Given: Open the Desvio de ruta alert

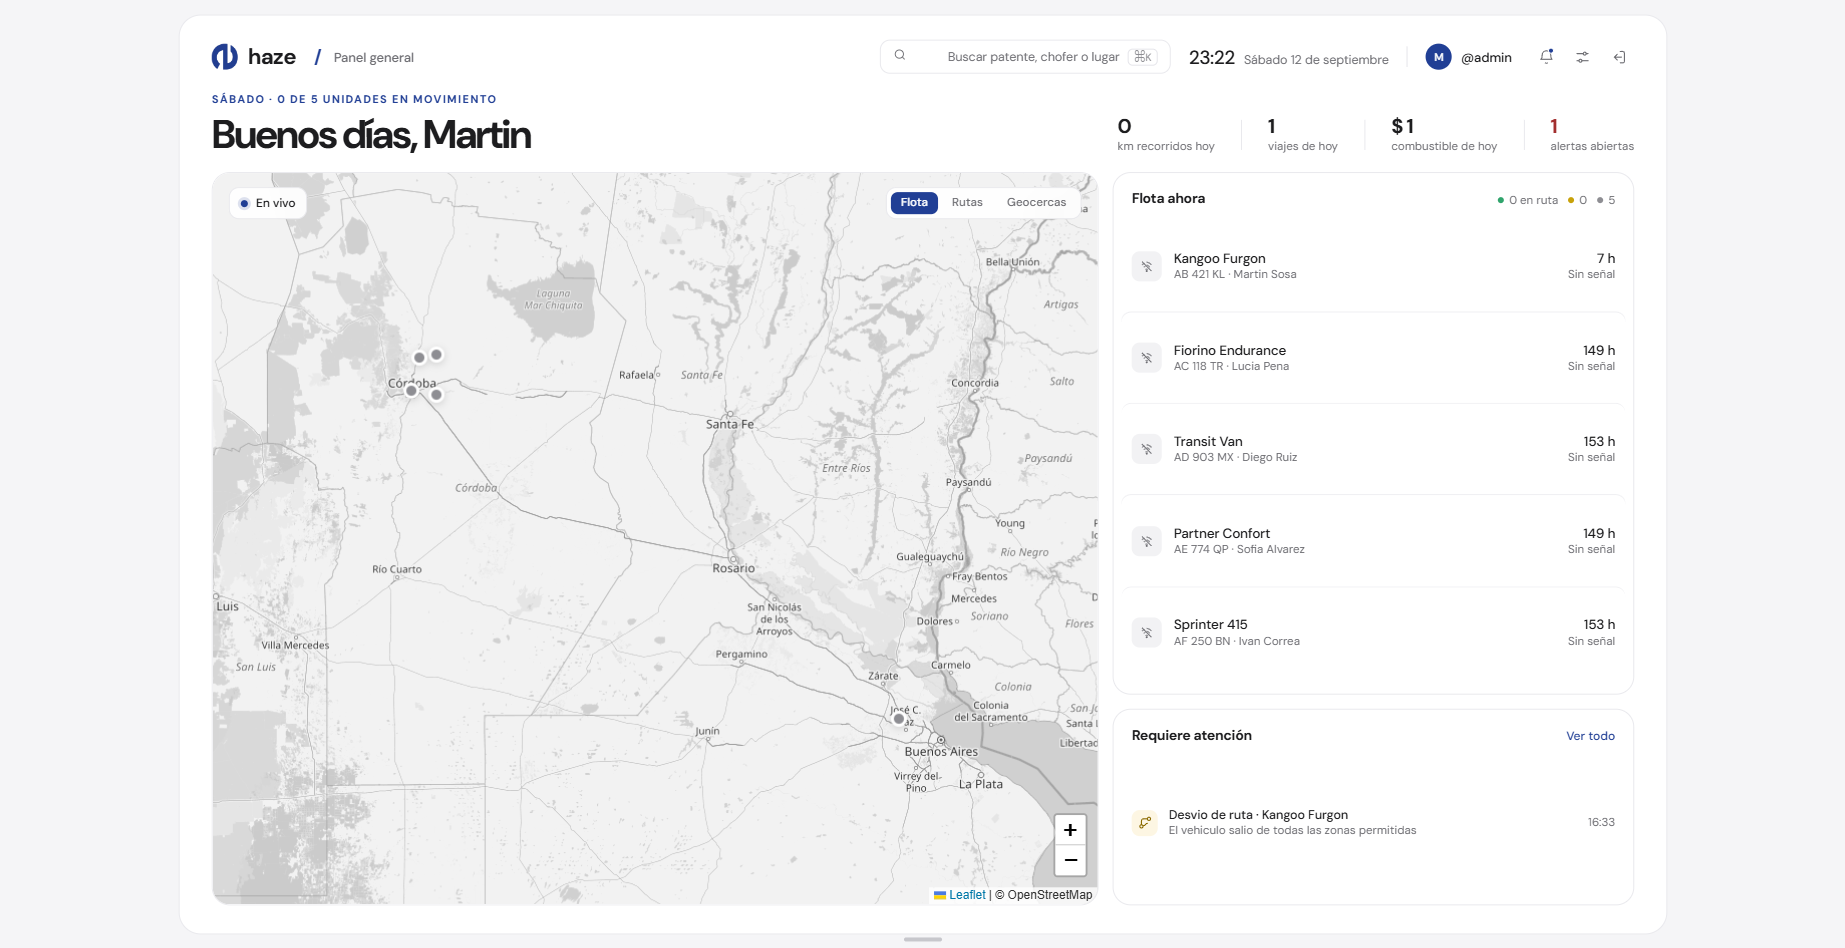Looking at the screenshot, I should pyautogui.click(x=1373, y=822).
